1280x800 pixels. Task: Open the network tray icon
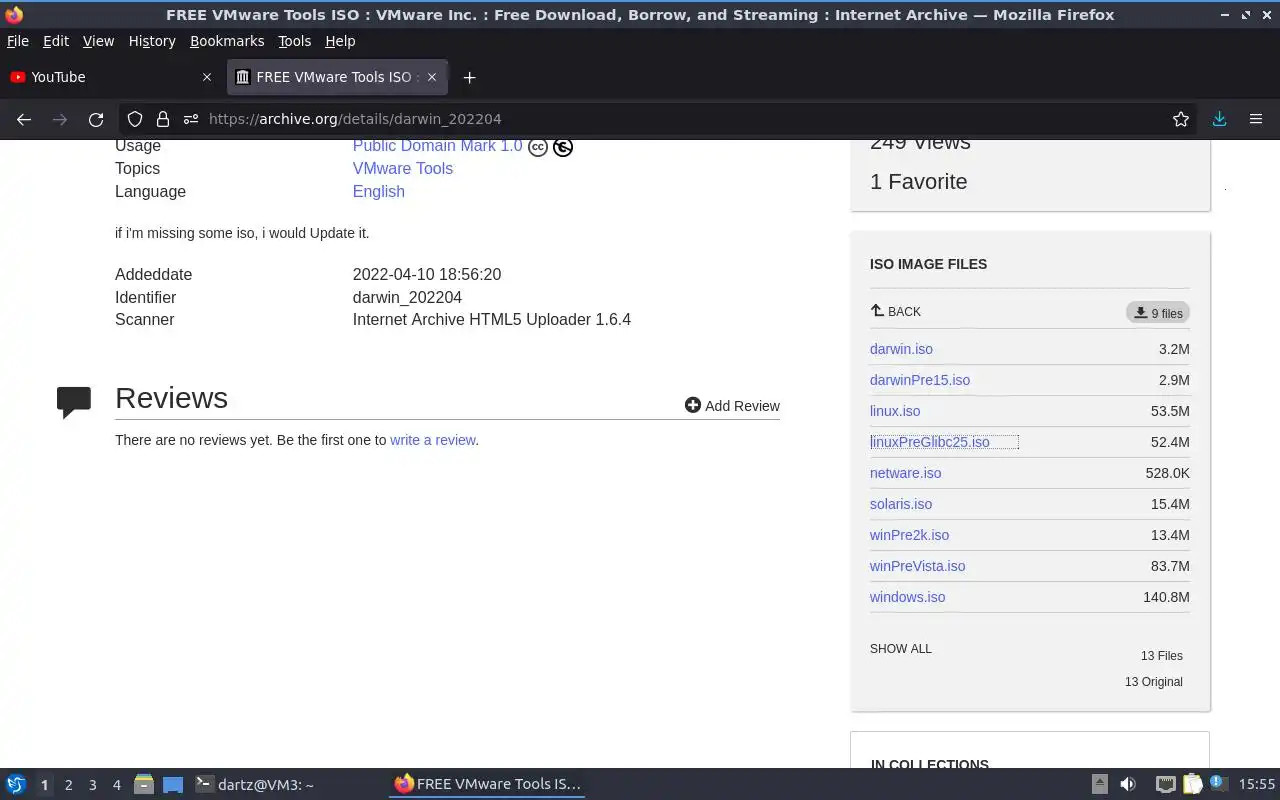(1165, 785)
